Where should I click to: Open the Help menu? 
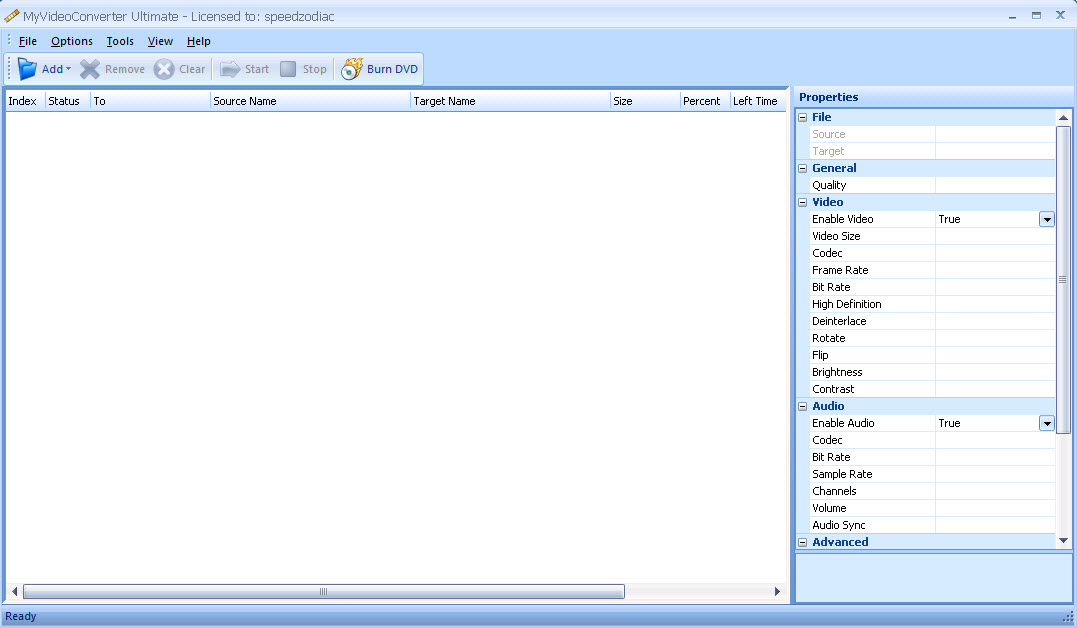pyautogui.click(x=199, y=41)
